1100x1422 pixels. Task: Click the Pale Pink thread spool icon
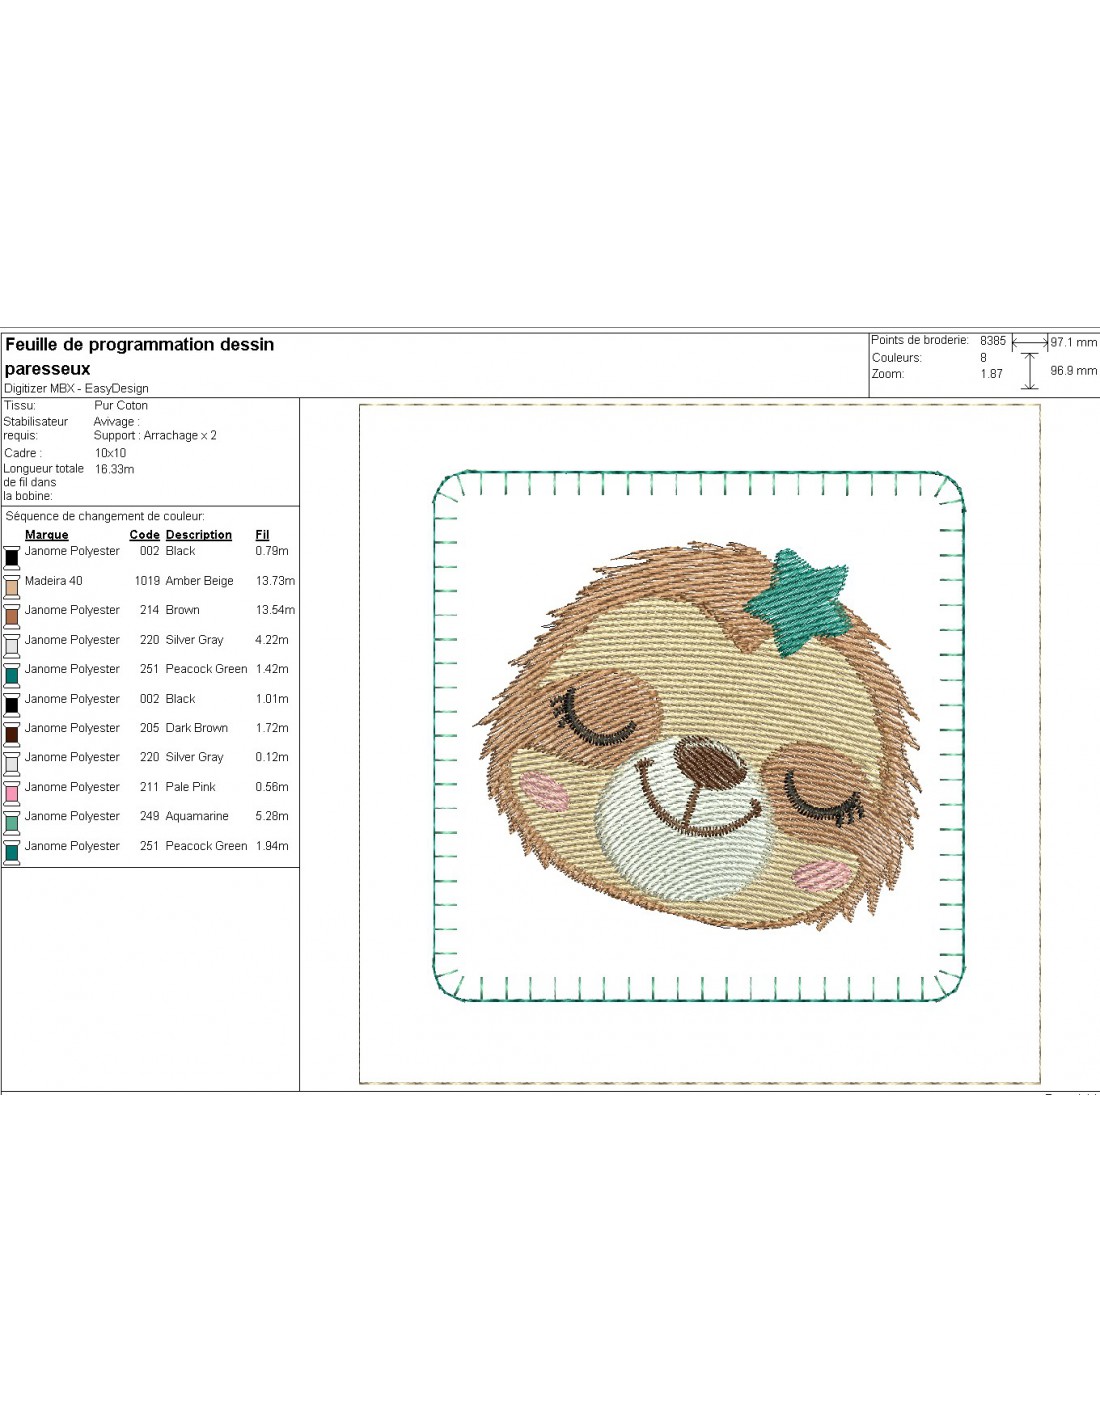point(12,792)
